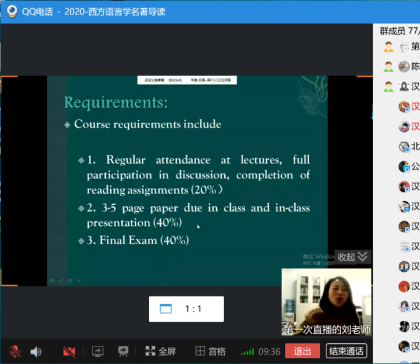Click the shared Requirements slide area
This screenshot has width=420, height=364.
pyautogui.click(x=187, y=181)
